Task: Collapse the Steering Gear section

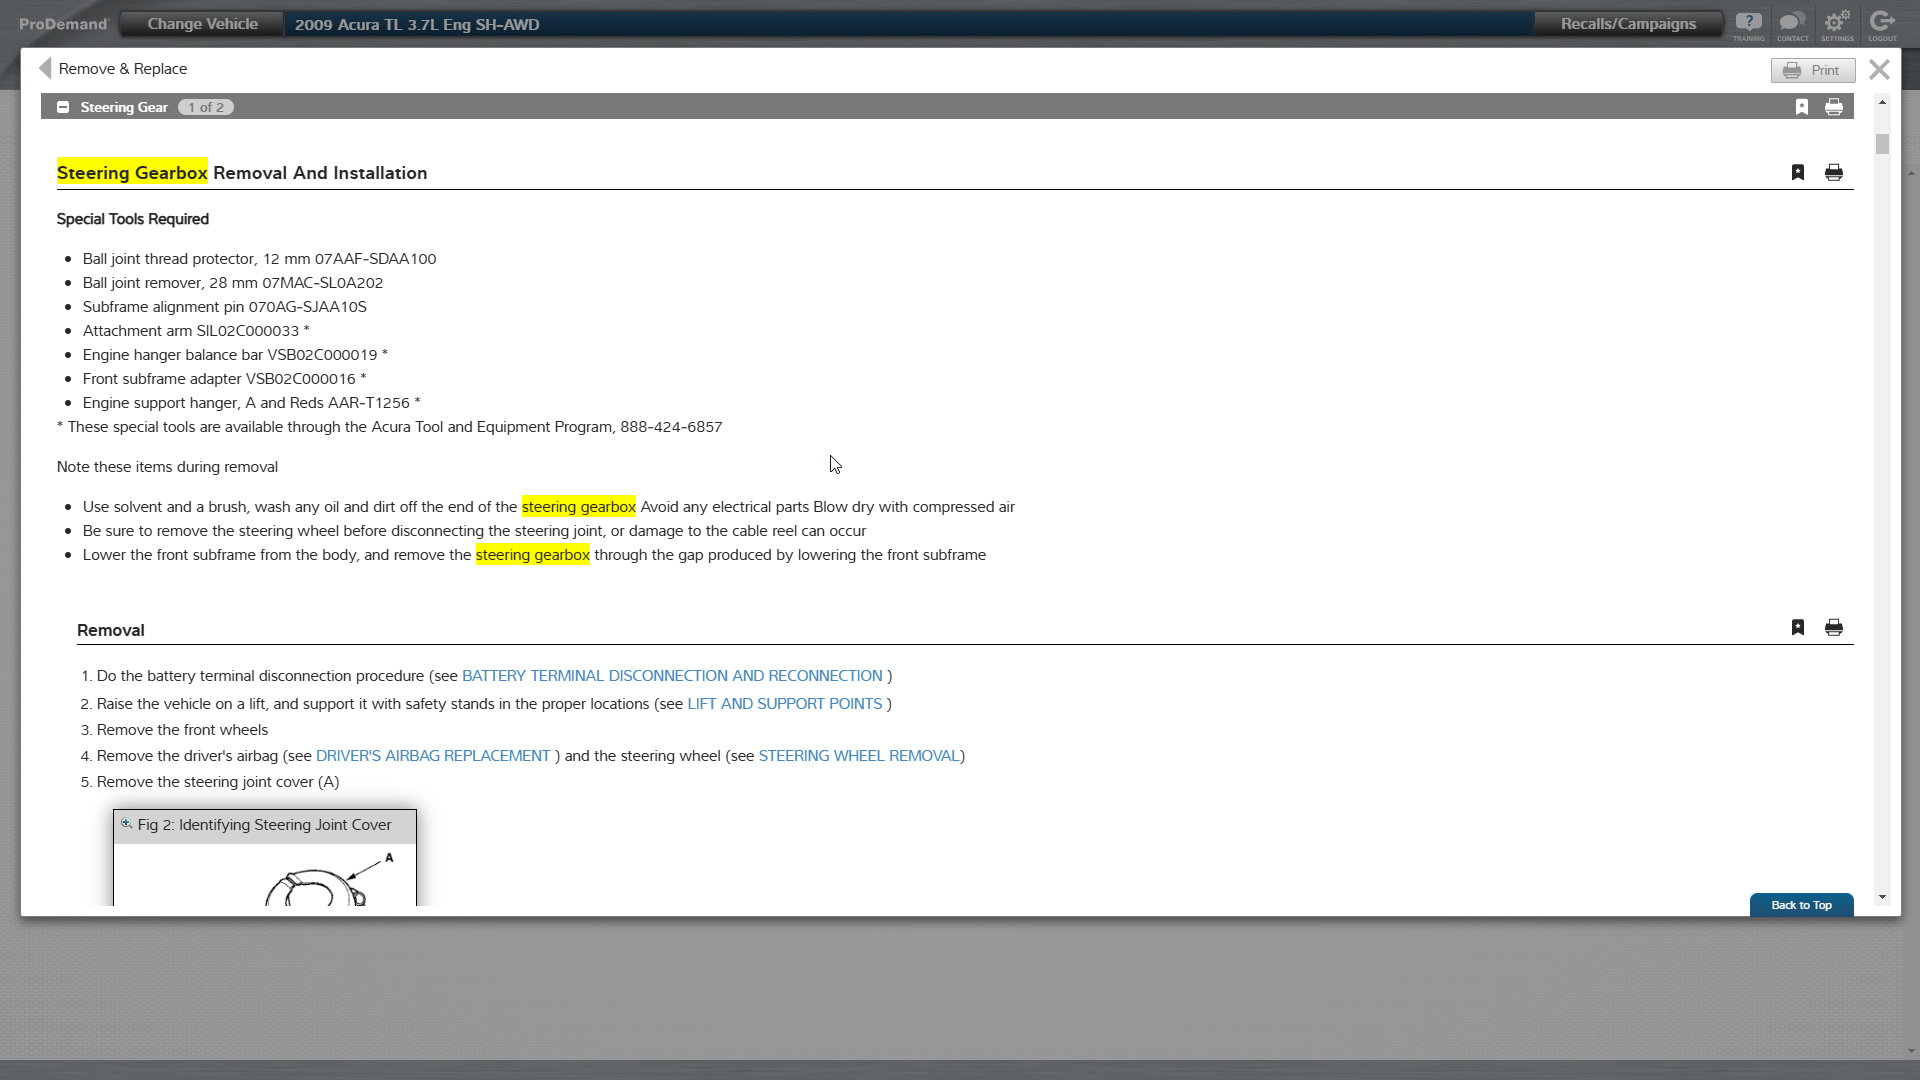Action: click(63, 107)
